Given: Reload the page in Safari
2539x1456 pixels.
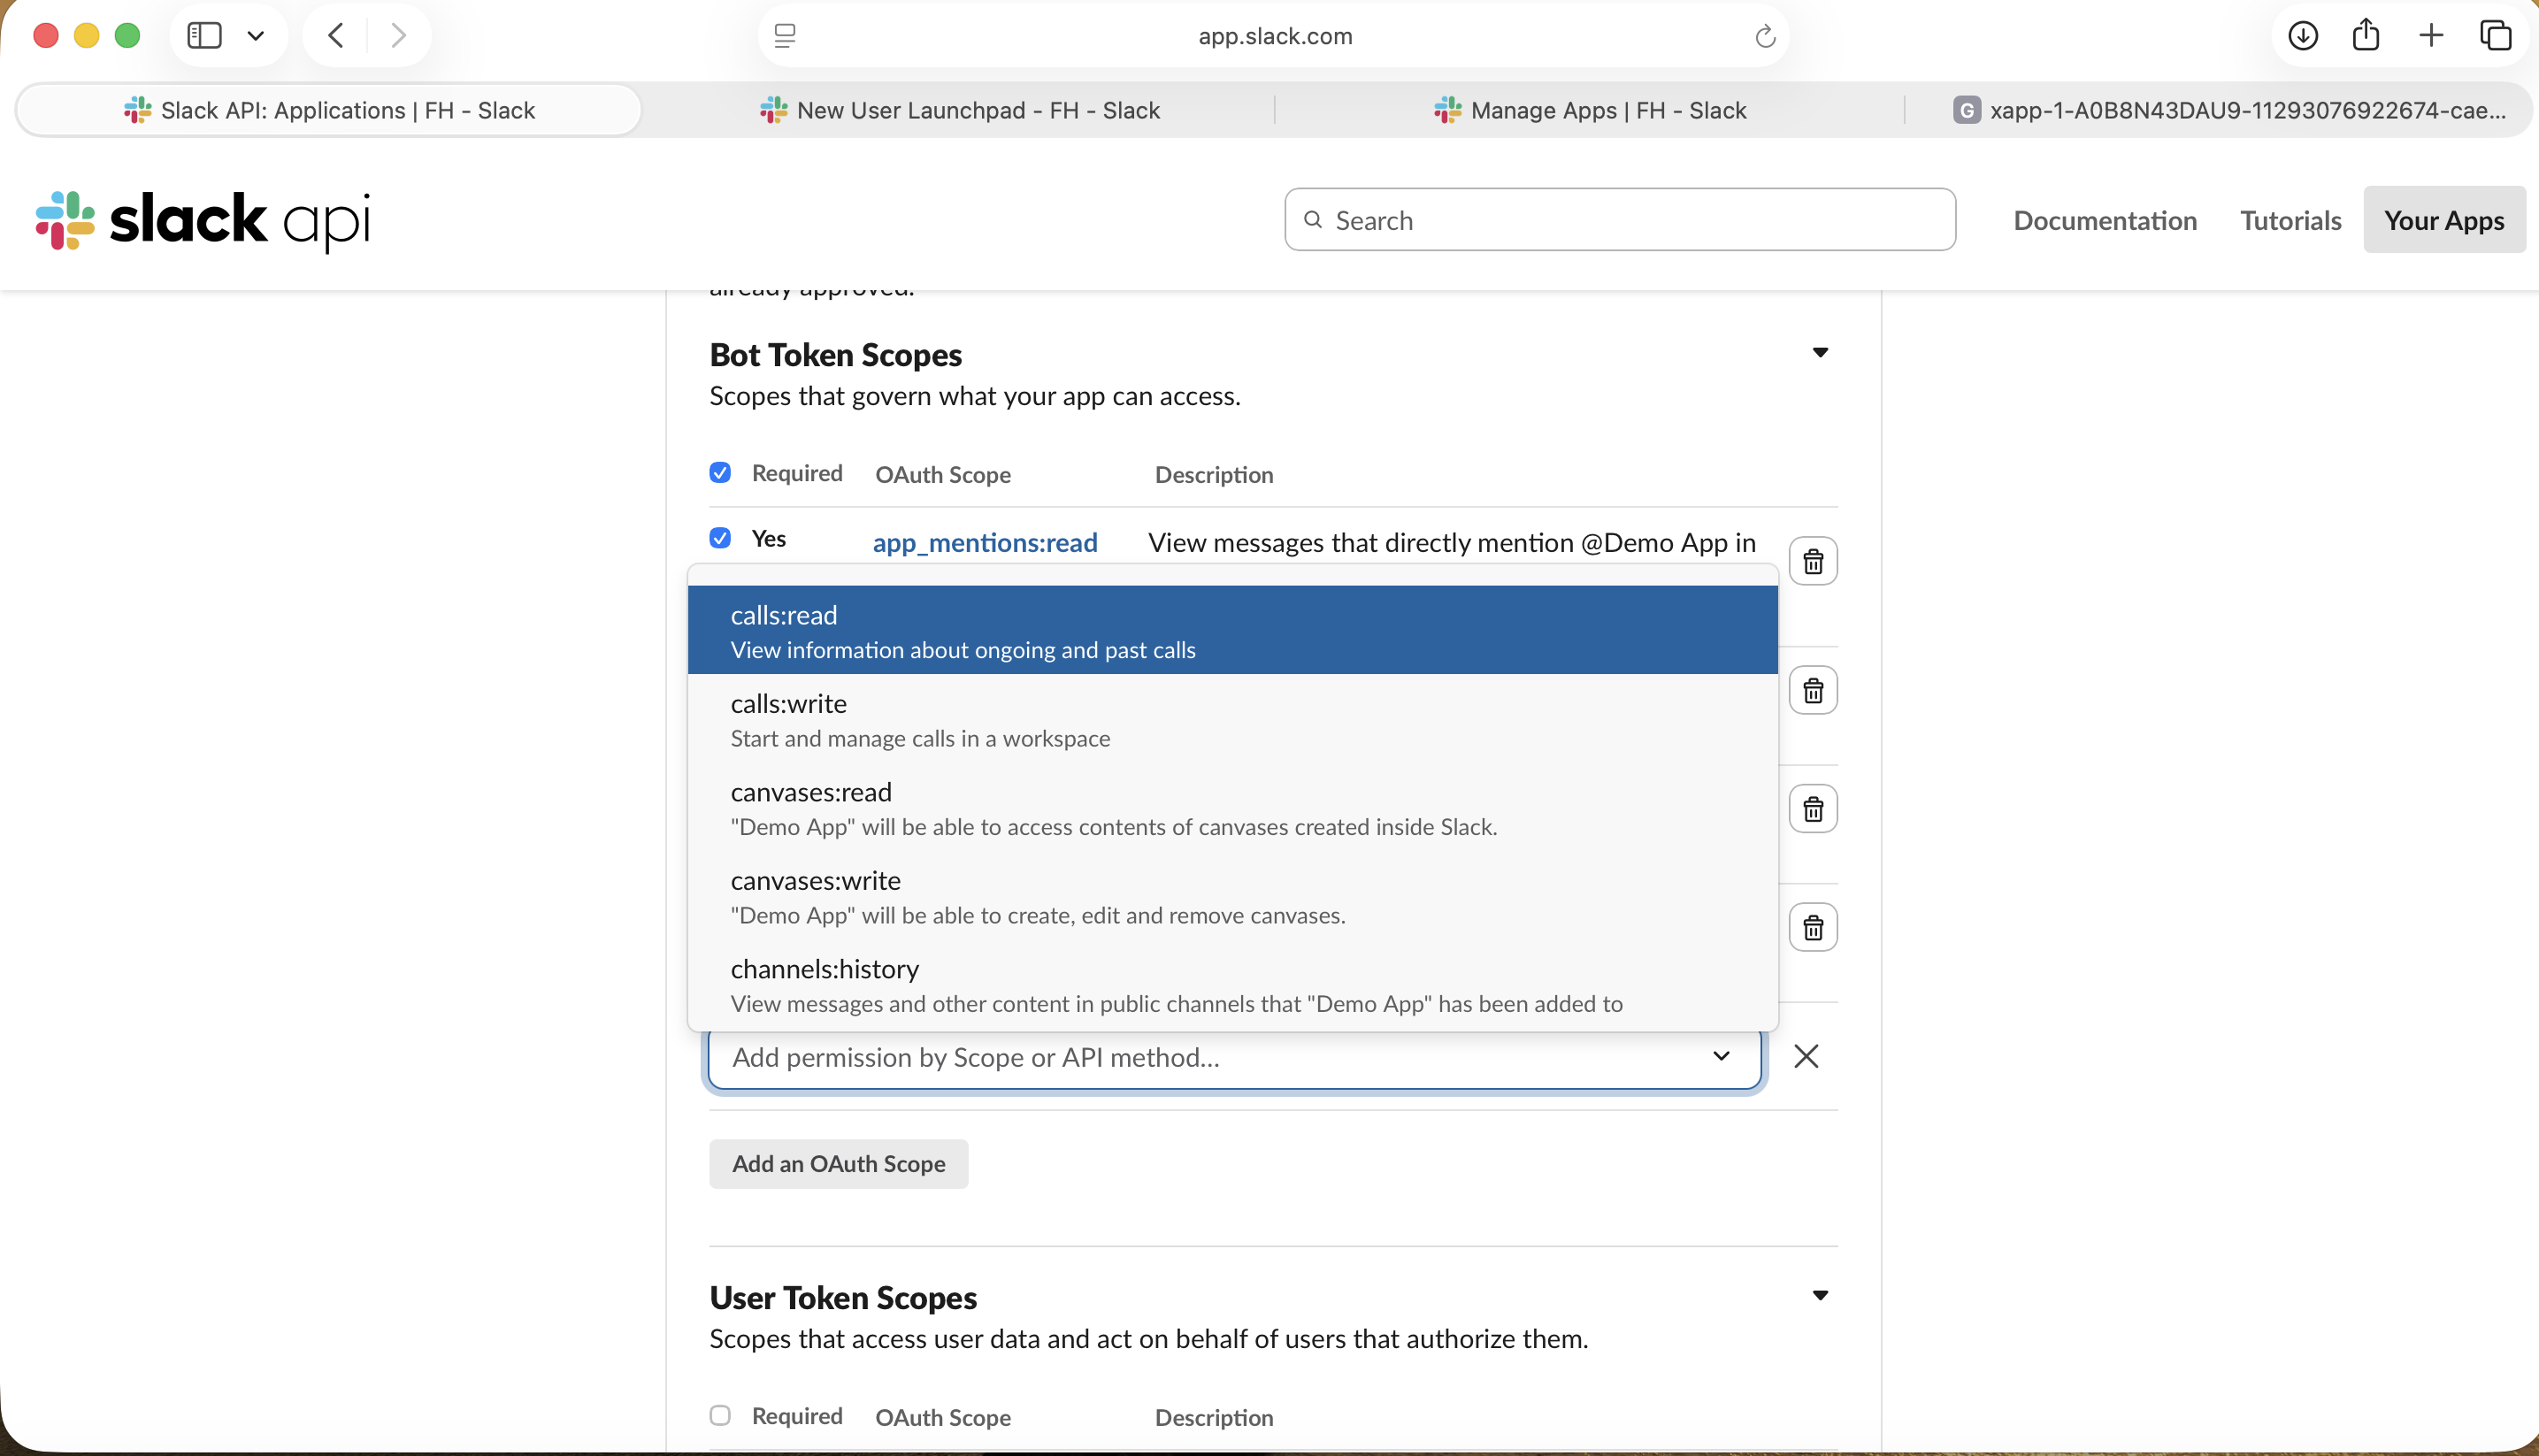Looking at the screenshot, I should click(1765, 36).
